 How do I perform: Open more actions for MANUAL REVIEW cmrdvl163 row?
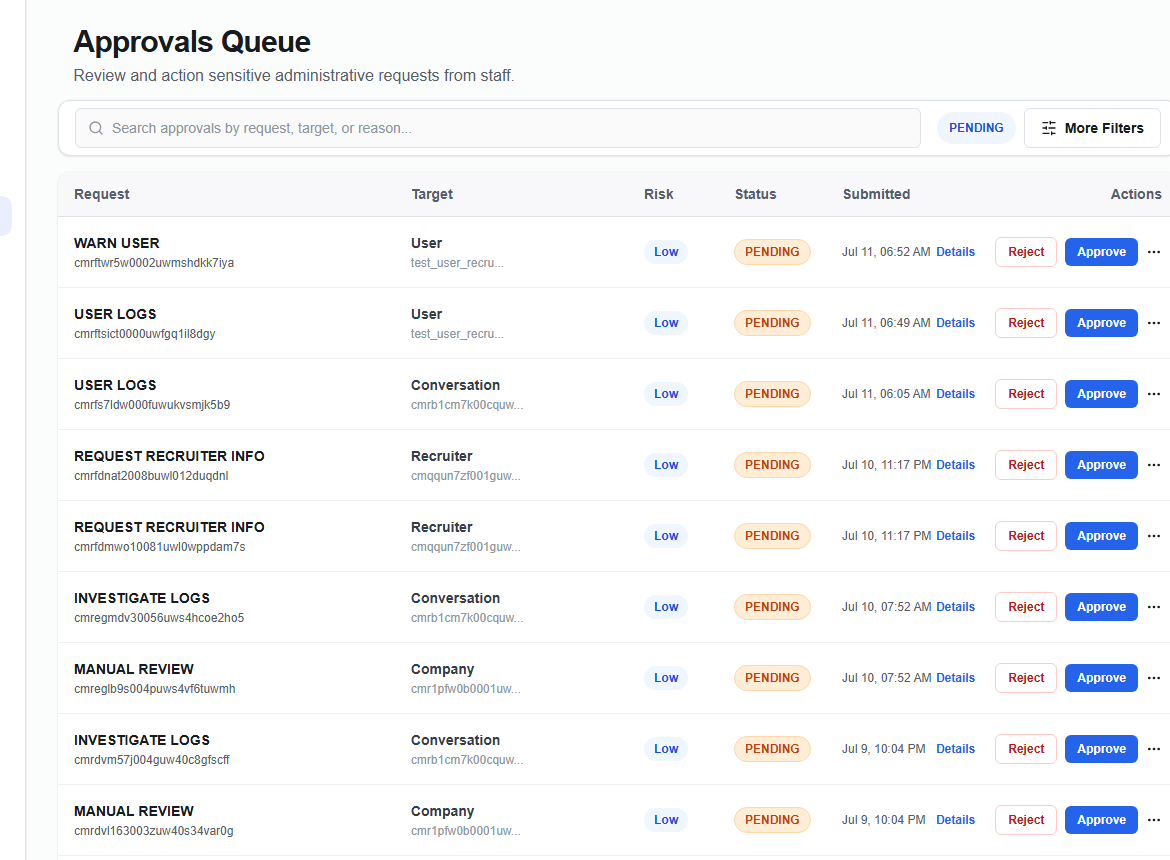click(1154, 820)
